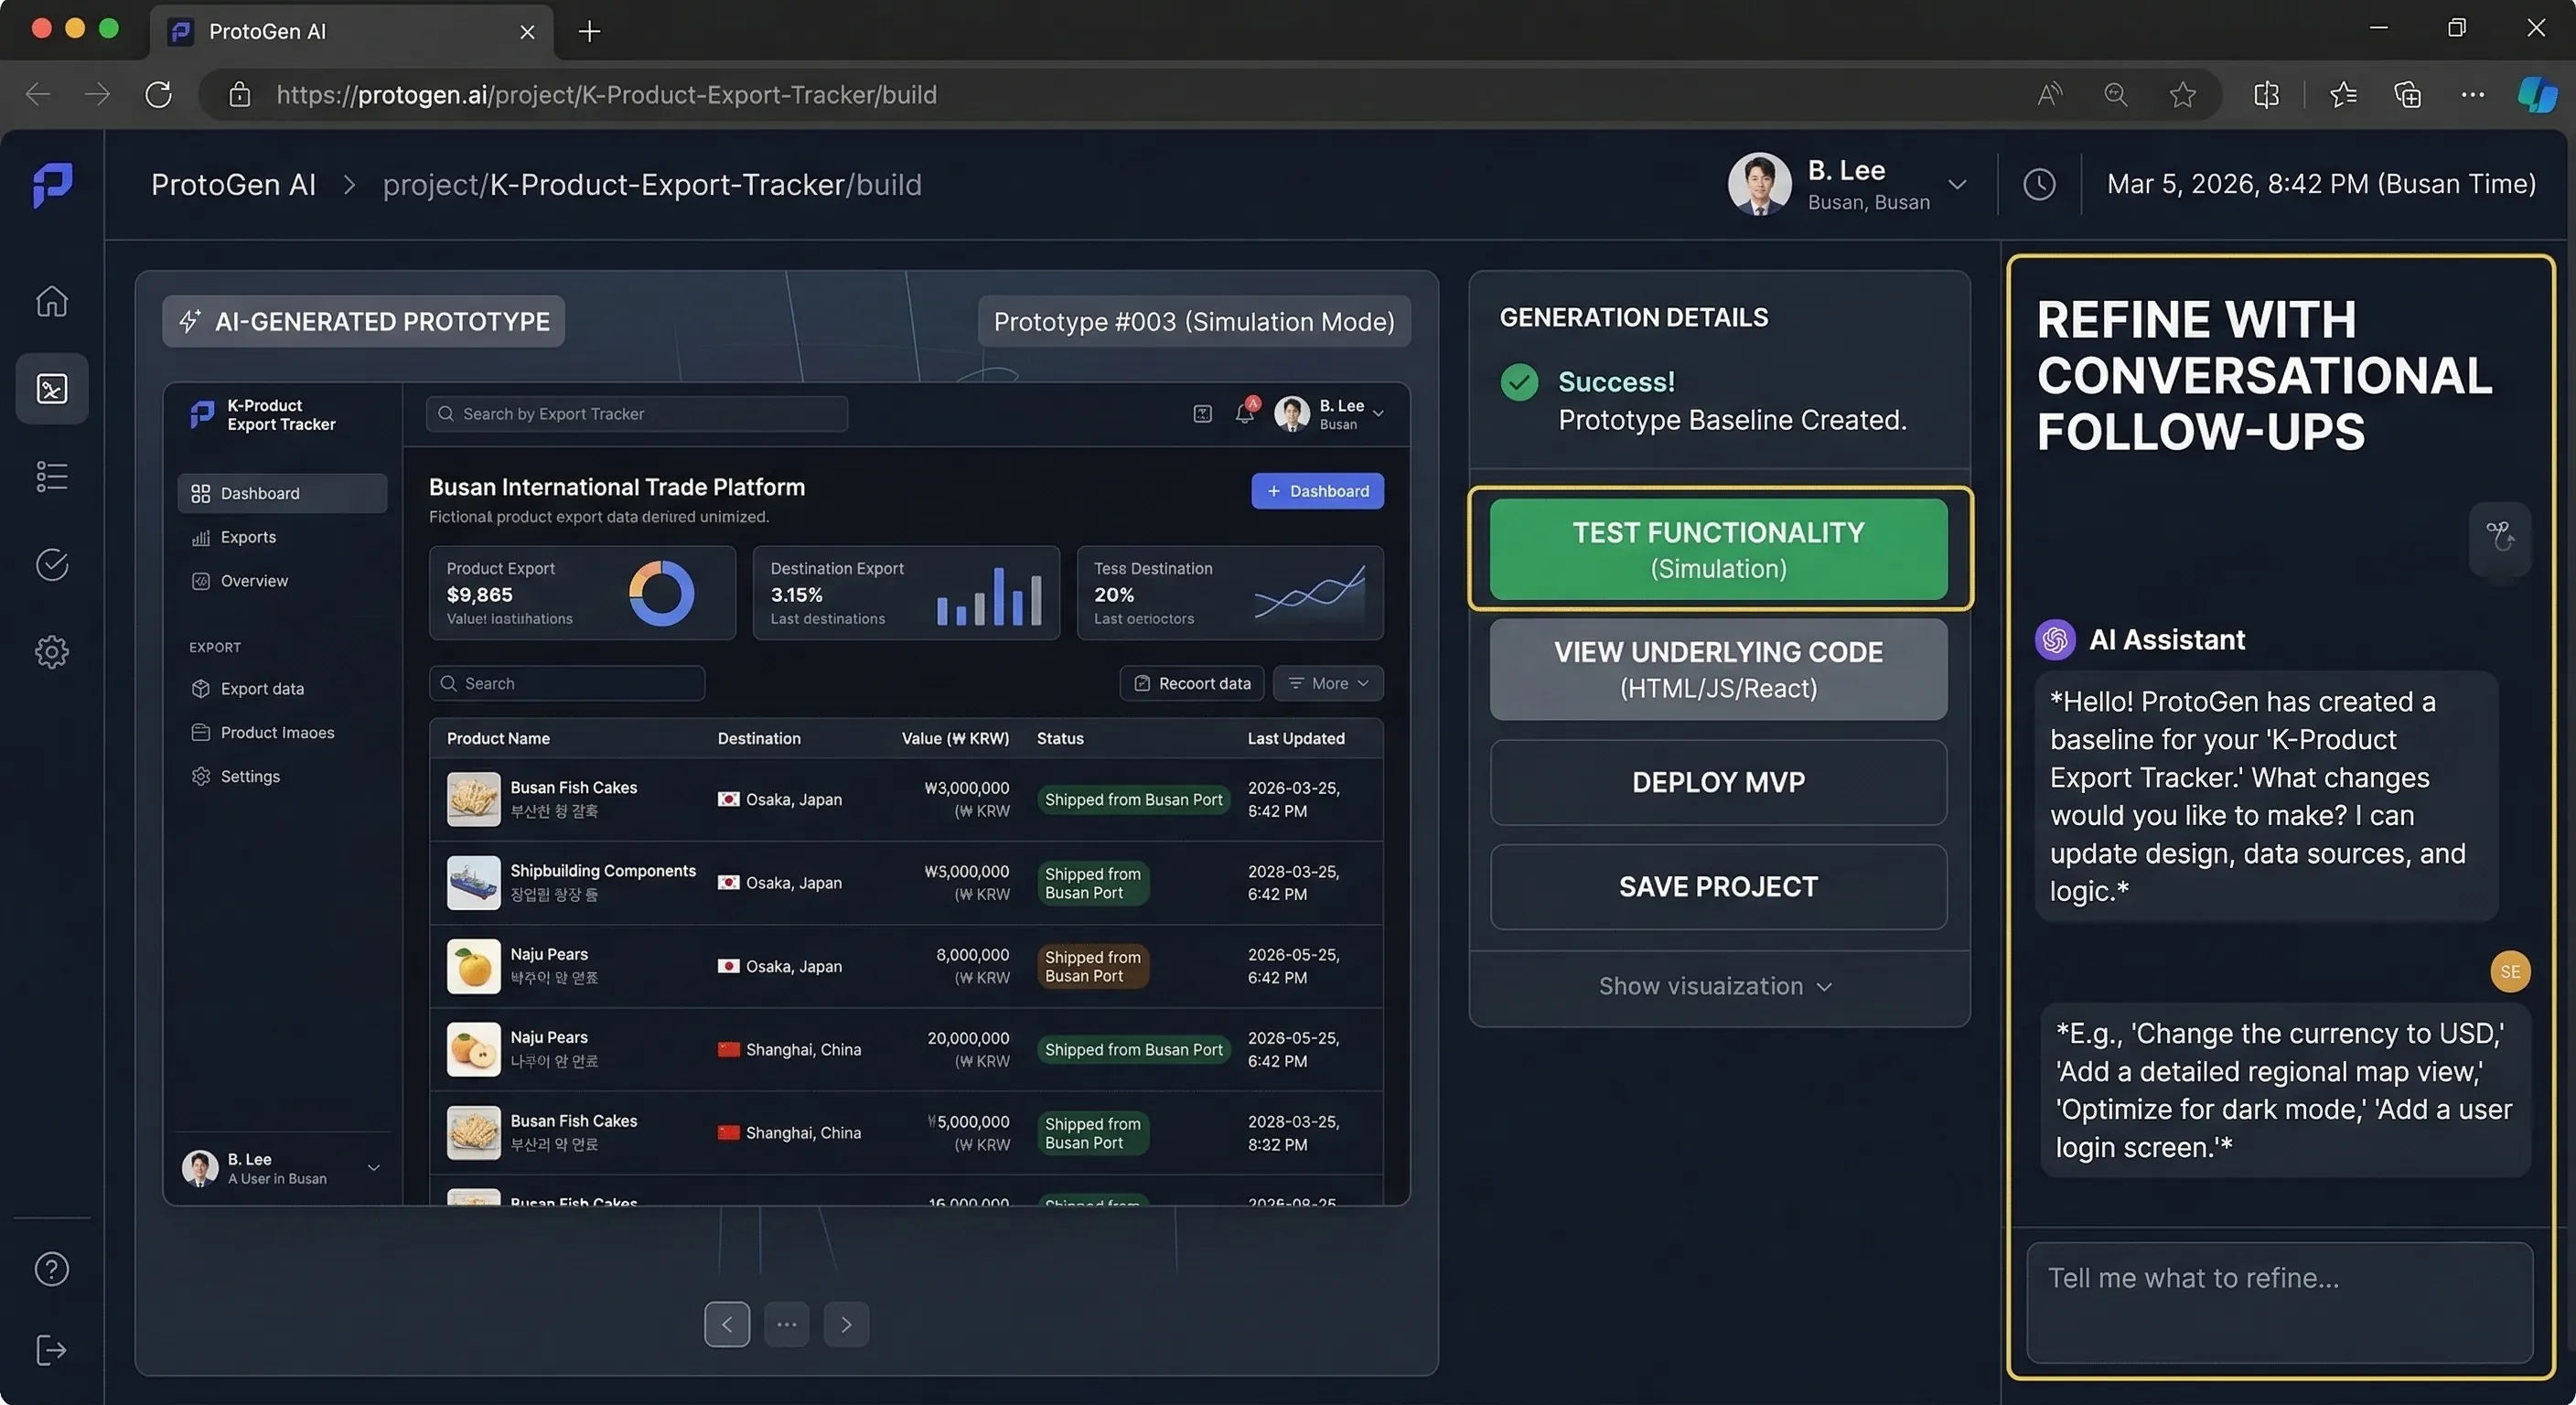Click the history clock icon

[2039, 184]
